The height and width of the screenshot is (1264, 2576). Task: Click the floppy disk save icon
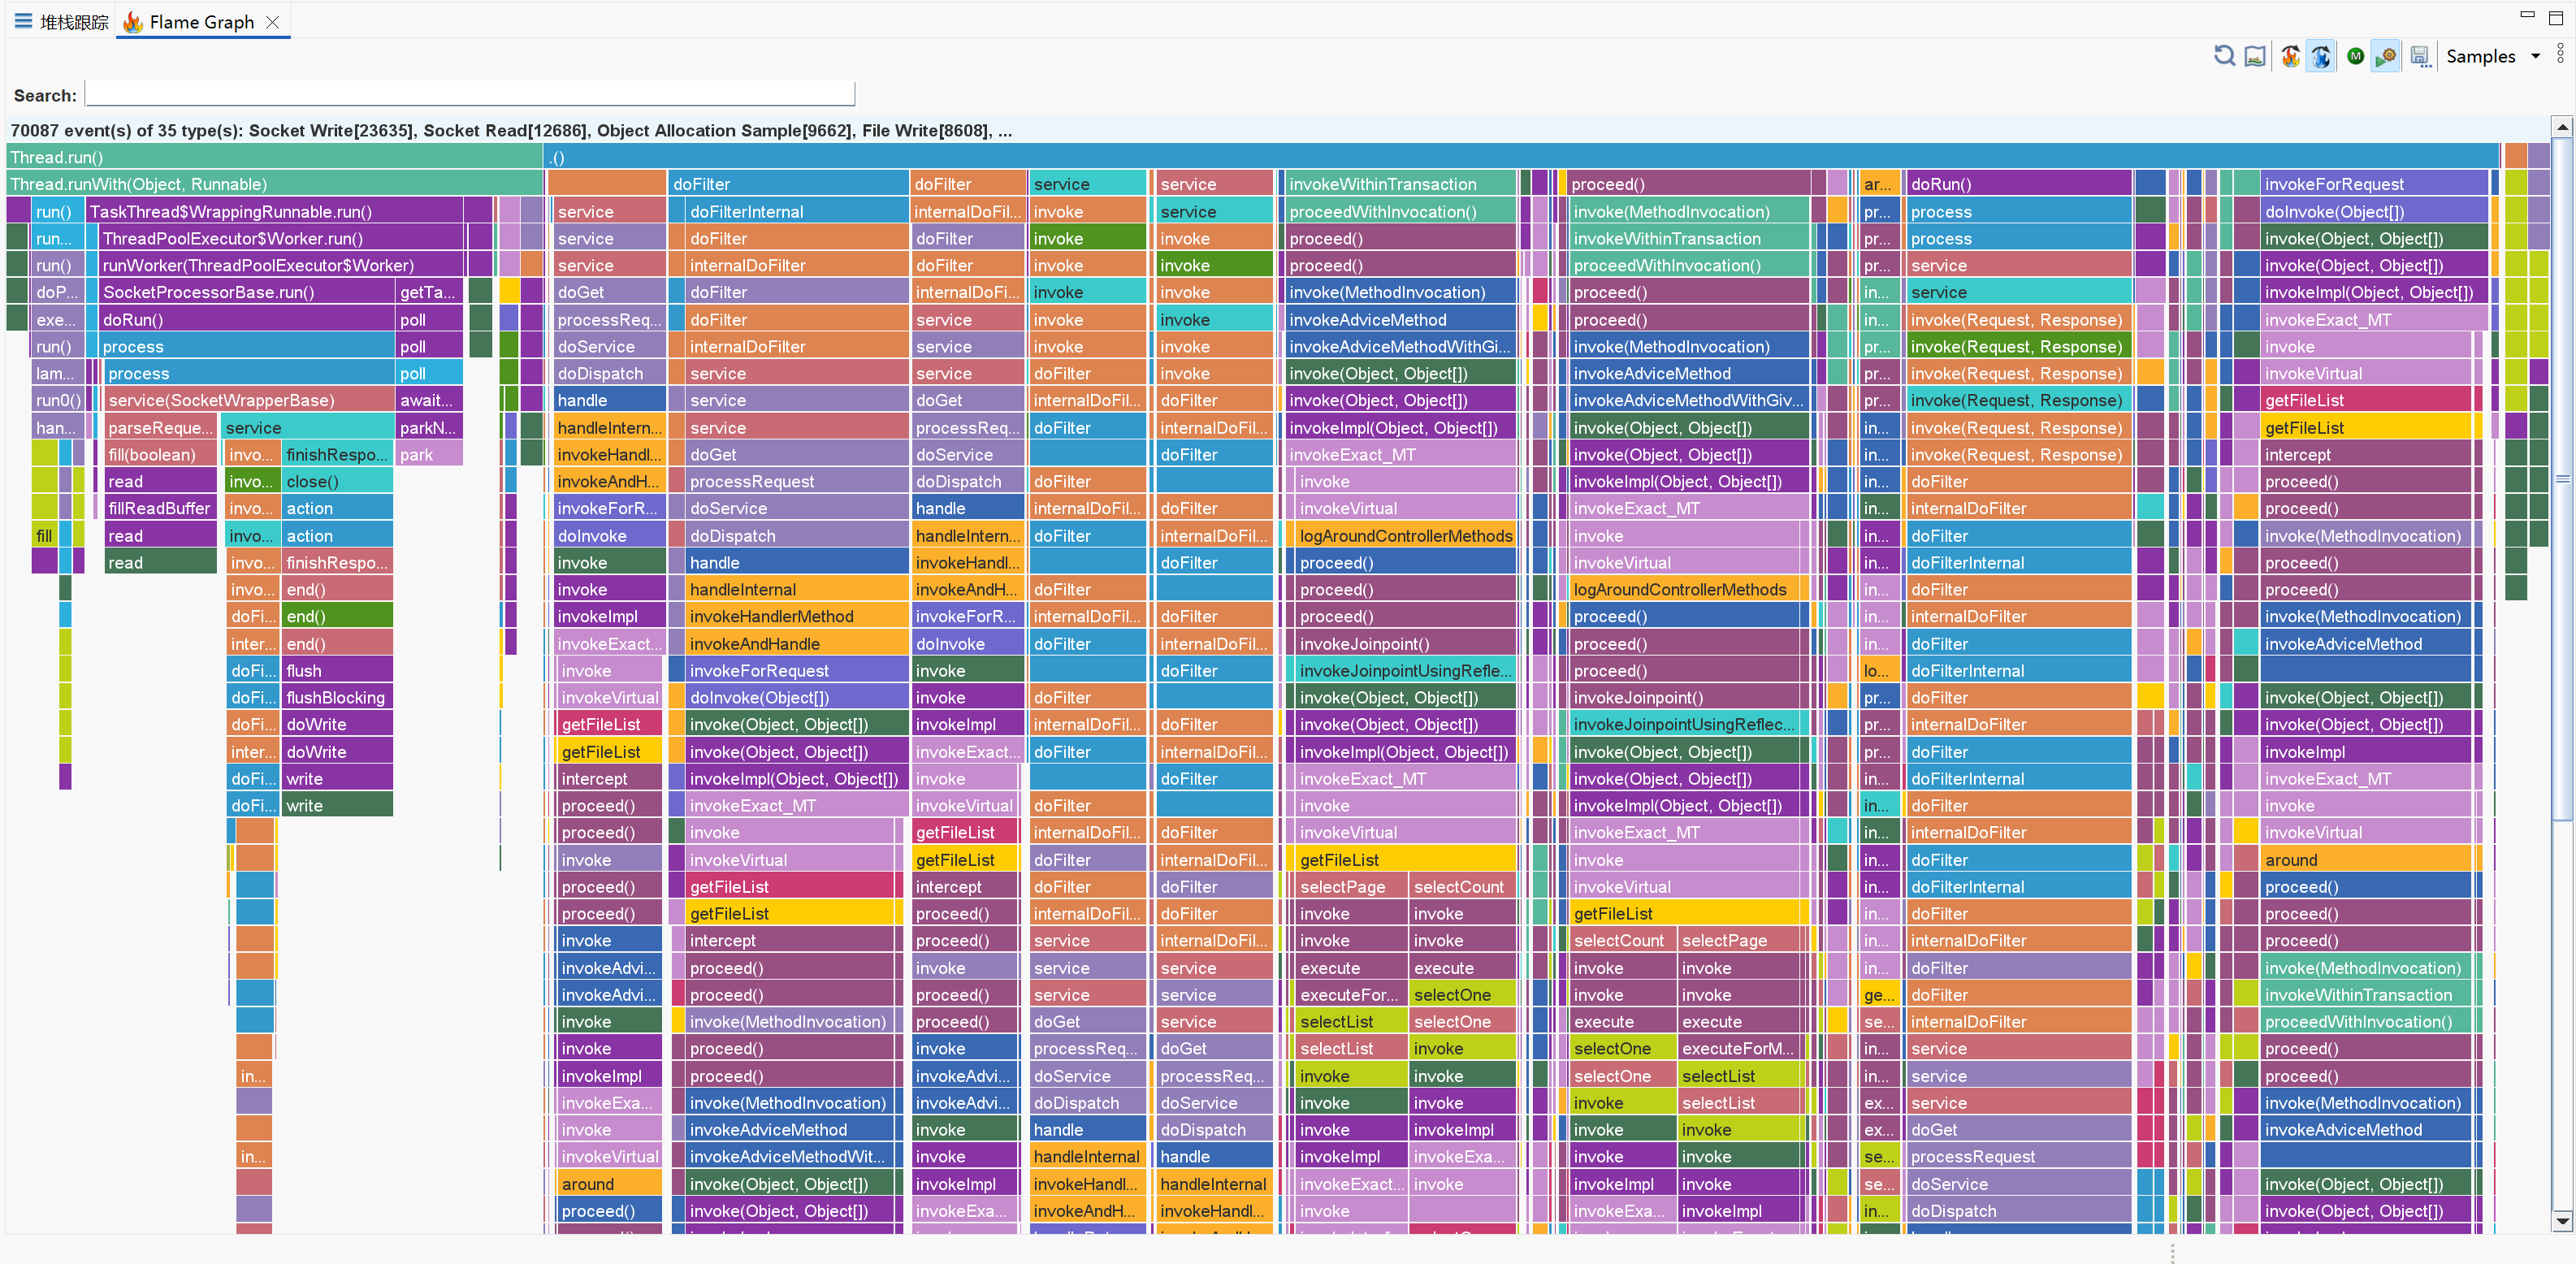(x=2419, y=56)
